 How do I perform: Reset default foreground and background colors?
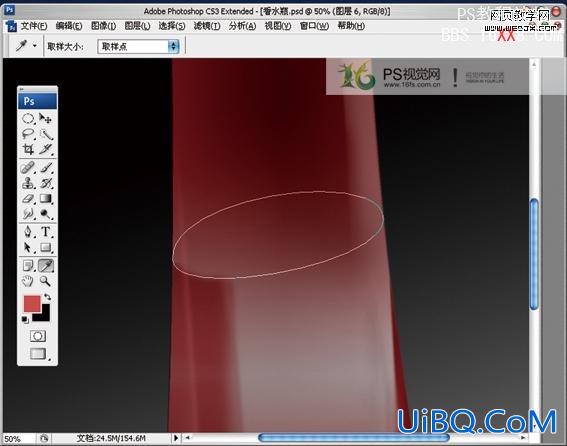coord(25,319)
